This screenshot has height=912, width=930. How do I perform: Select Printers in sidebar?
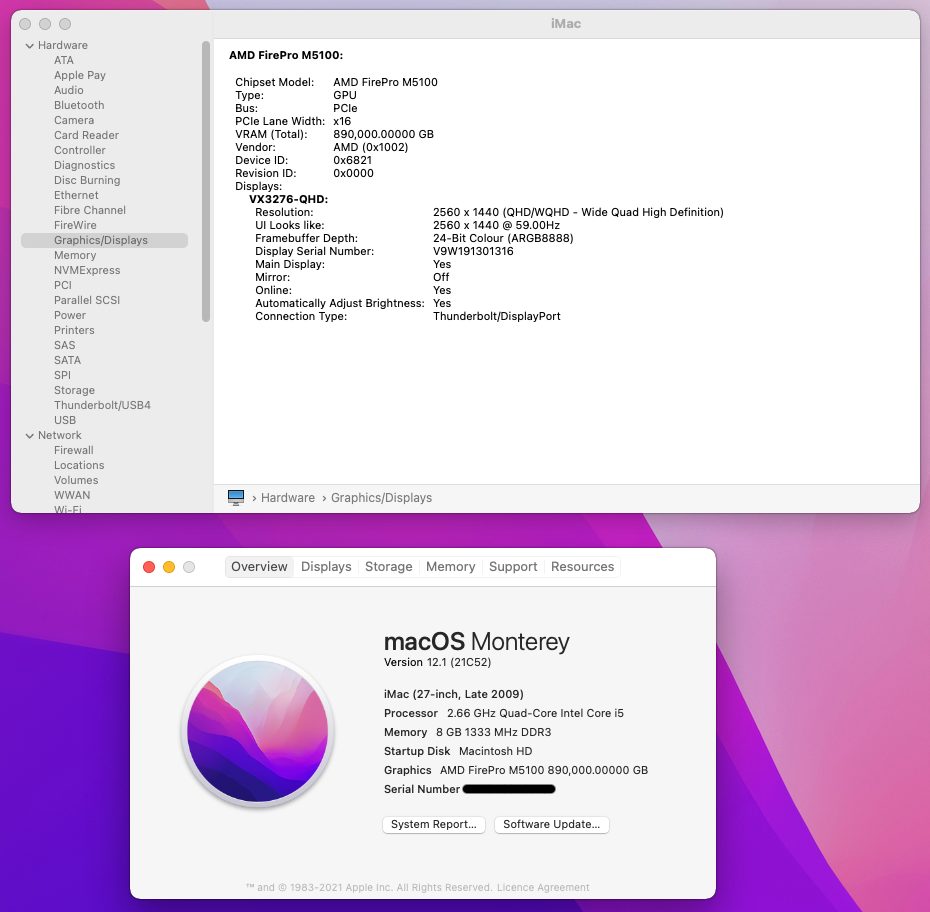74,330
